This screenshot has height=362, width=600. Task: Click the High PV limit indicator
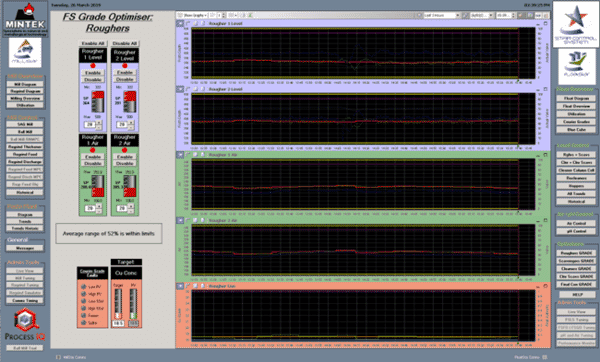[x=83, y=294]
